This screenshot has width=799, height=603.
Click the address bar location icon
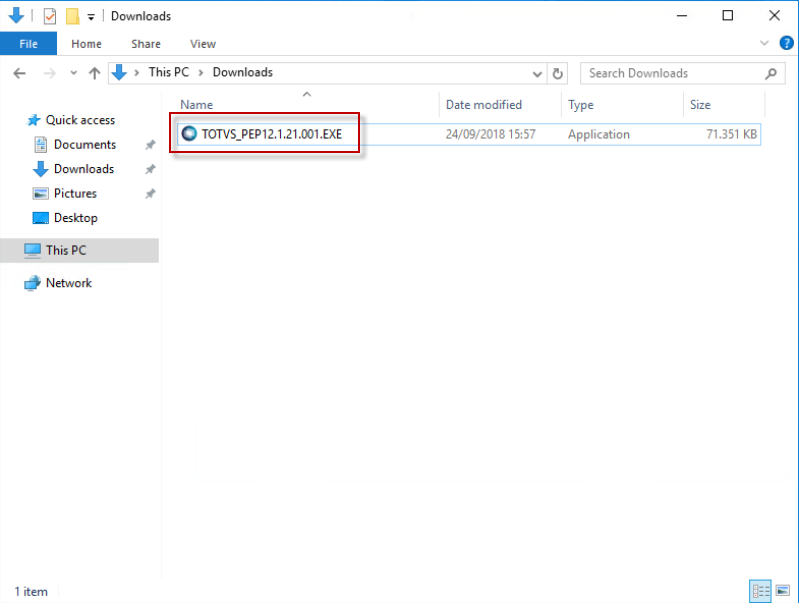click(119, 73)
